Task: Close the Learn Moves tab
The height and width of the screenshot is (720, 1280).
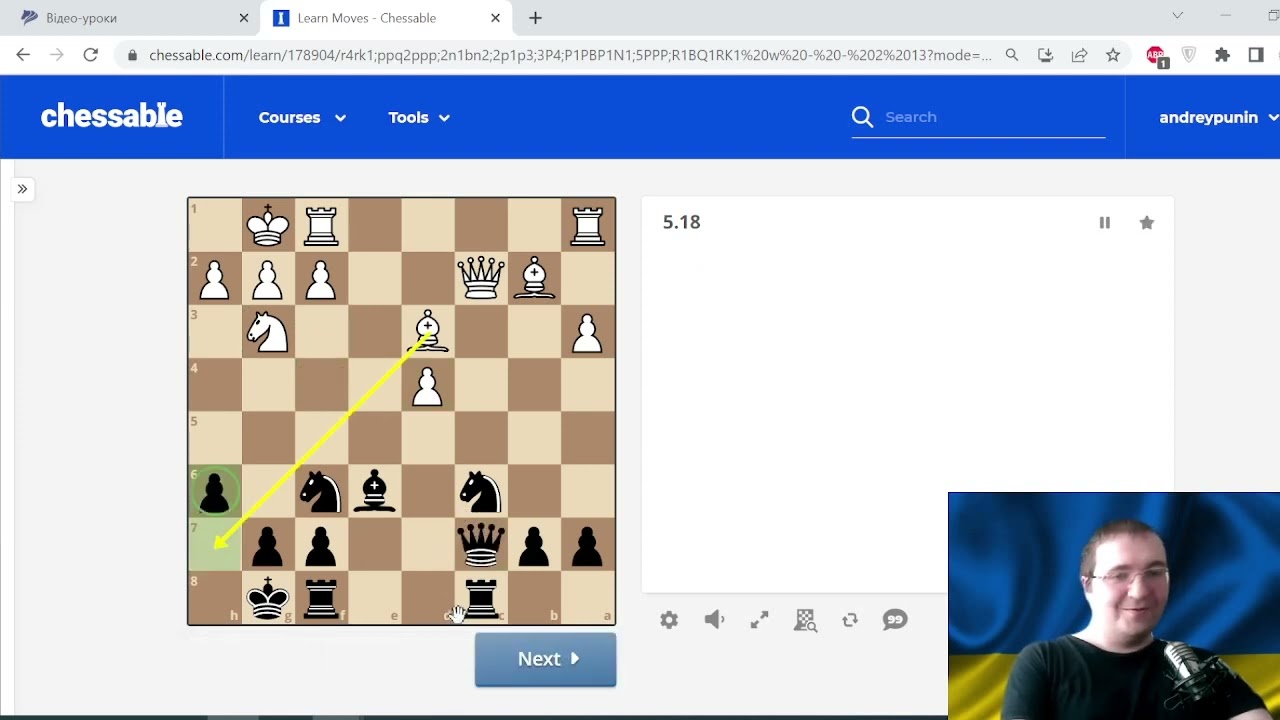Action: 495,18
